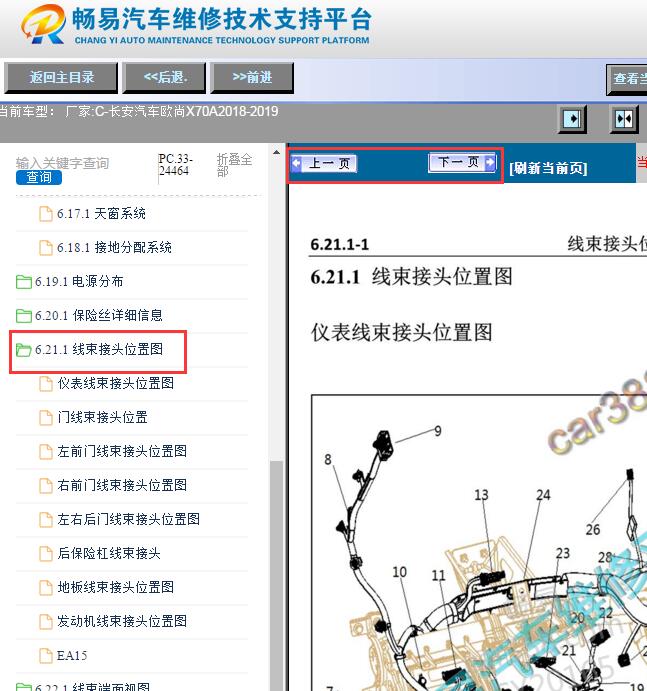Click the 6.20.1 保险丝详细信息 folder icon
647x691 pixels.
(23, 316)
